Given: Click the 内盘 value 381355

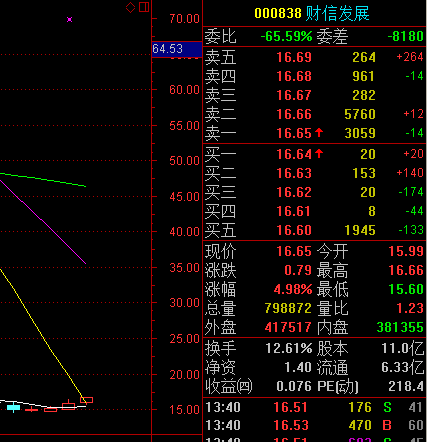Looking at the screenshot, I should point(400,327).
